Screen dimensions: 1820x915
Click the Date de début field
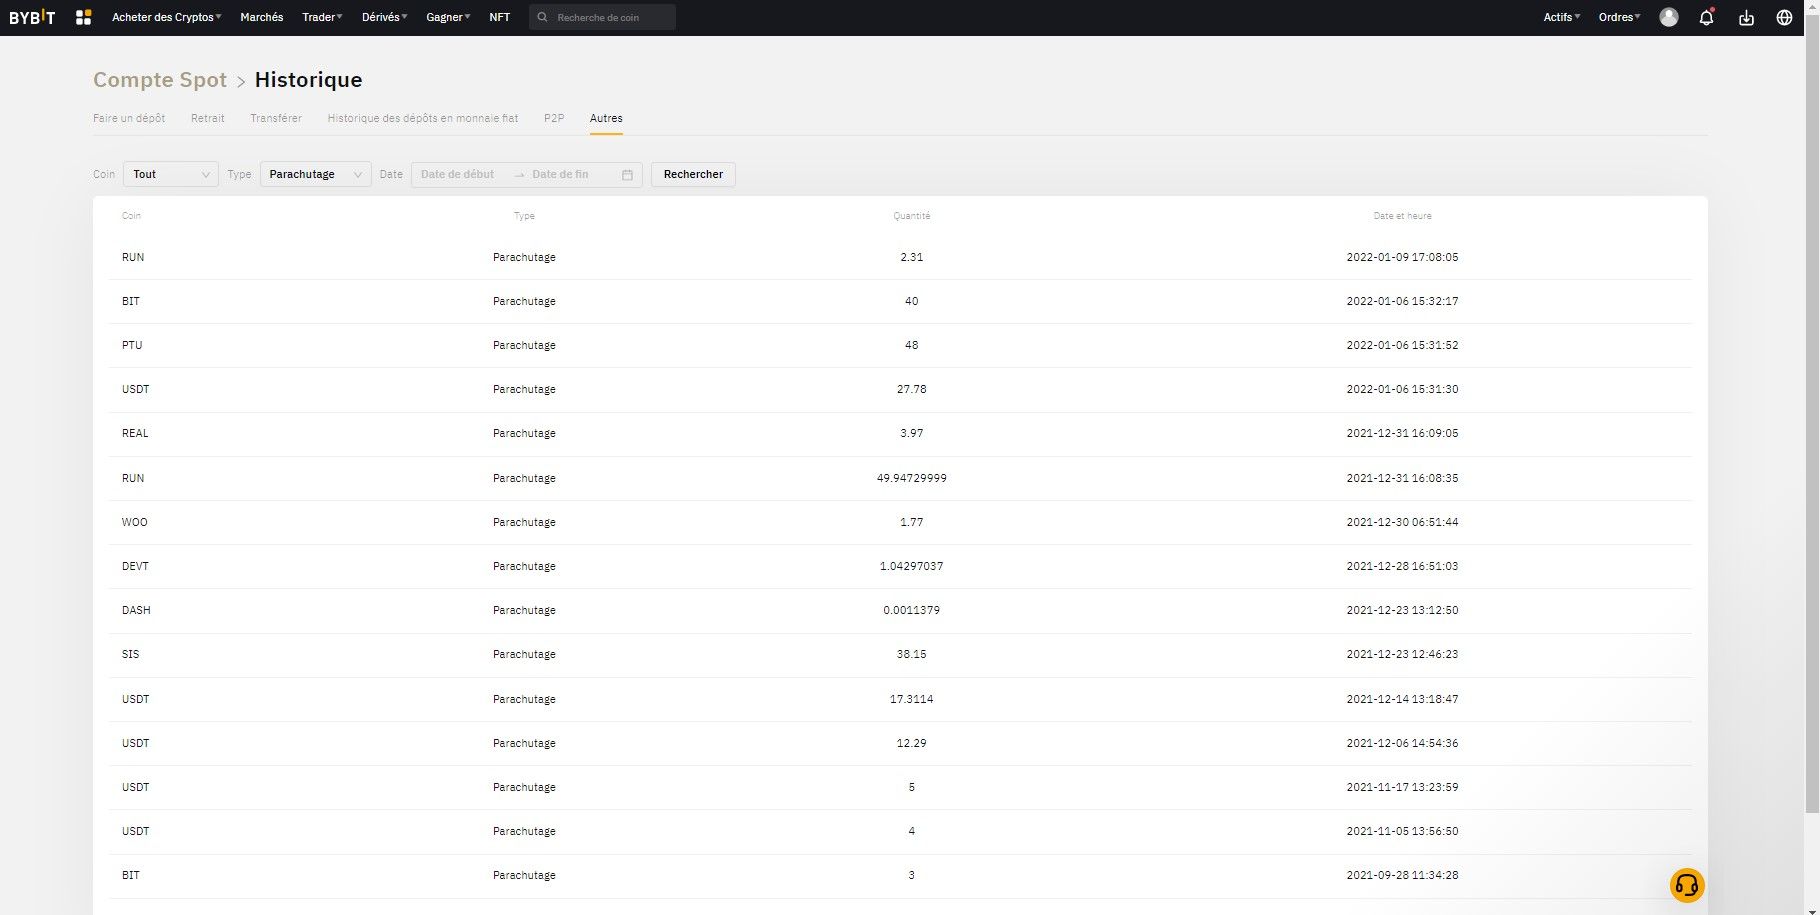458,174
